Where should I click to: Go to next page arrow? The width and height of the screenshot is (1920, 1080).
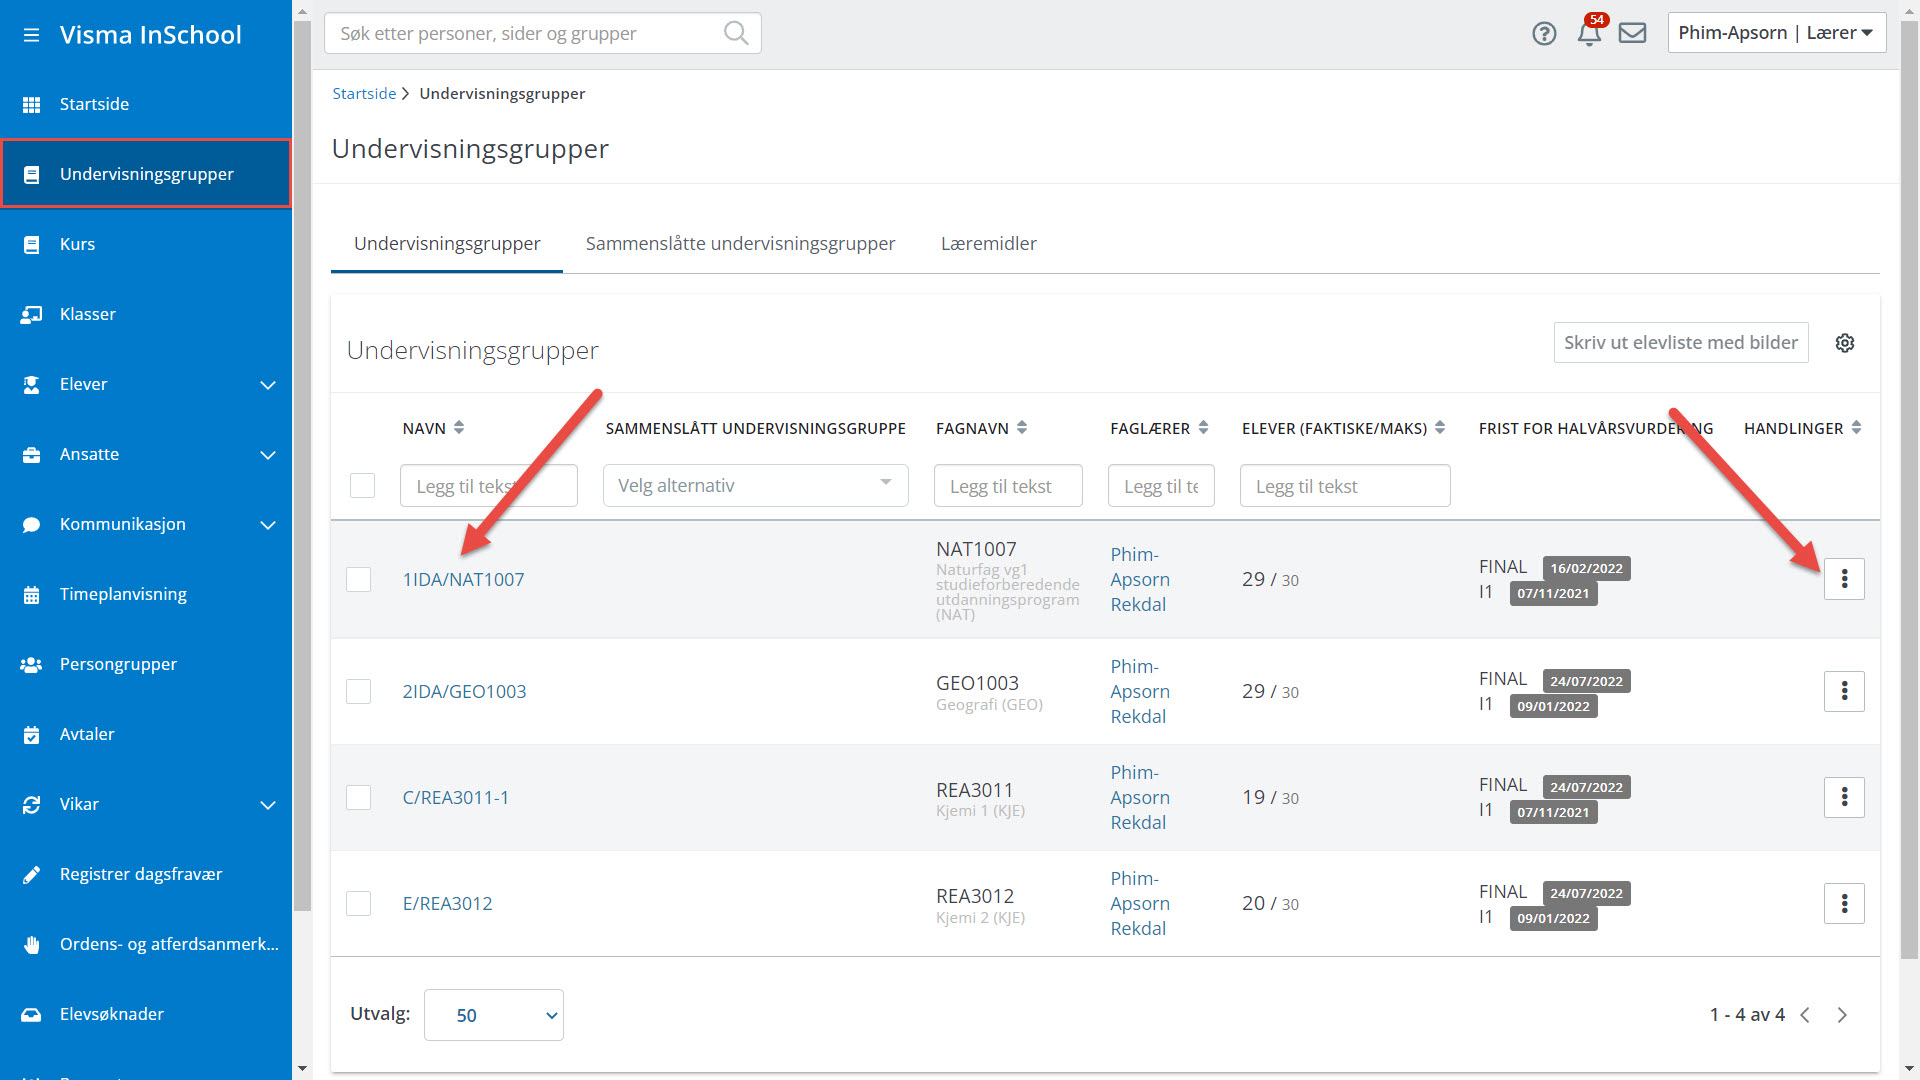1842,1015
